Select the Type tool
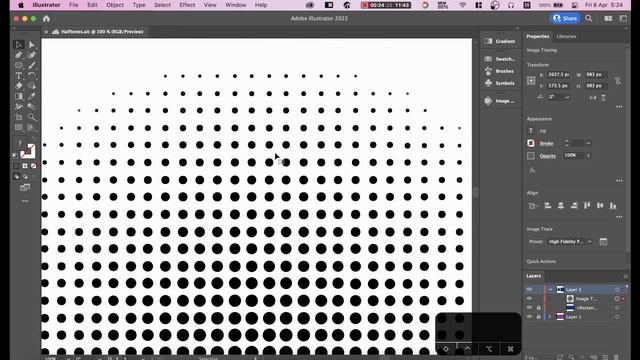This screenshot has width=640, height=360. (19, 76)
